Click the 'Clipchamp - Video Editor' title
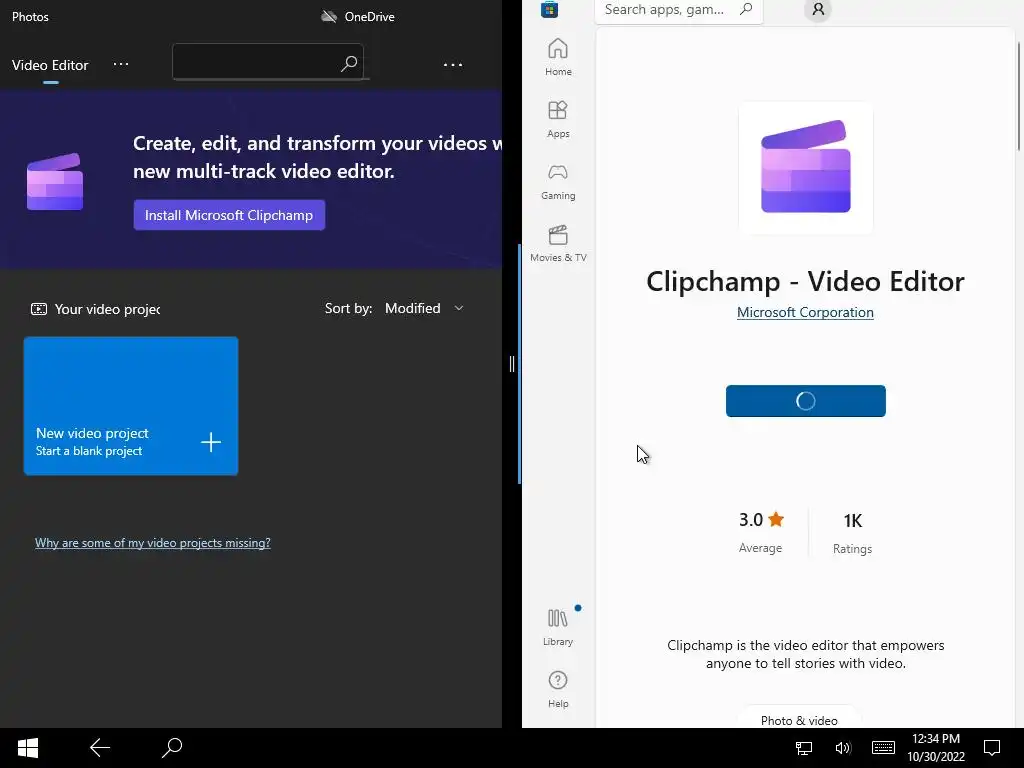 (x=805, y=281)
